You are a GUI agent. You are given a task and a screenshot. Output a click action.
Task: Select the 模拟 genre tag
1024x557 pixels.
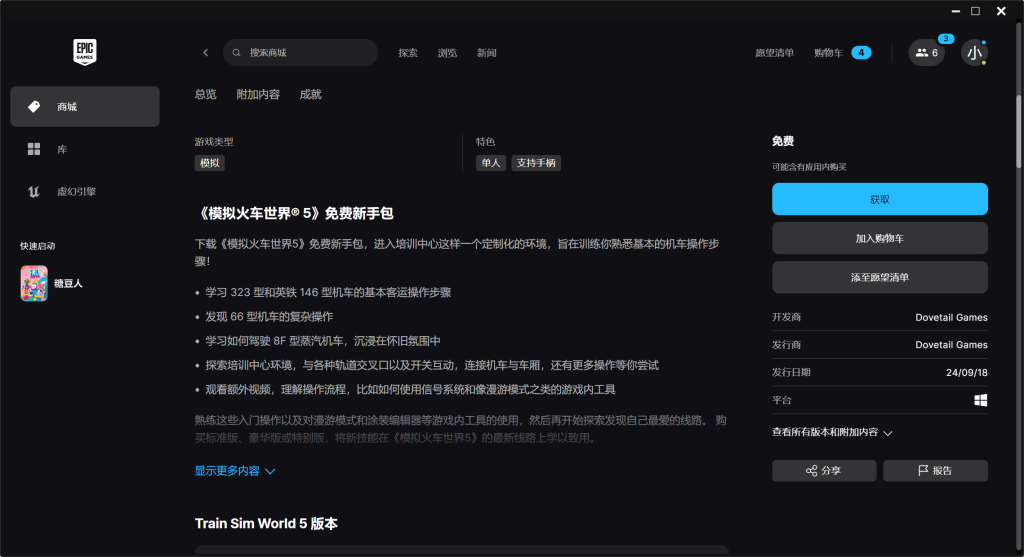[210, 163]
